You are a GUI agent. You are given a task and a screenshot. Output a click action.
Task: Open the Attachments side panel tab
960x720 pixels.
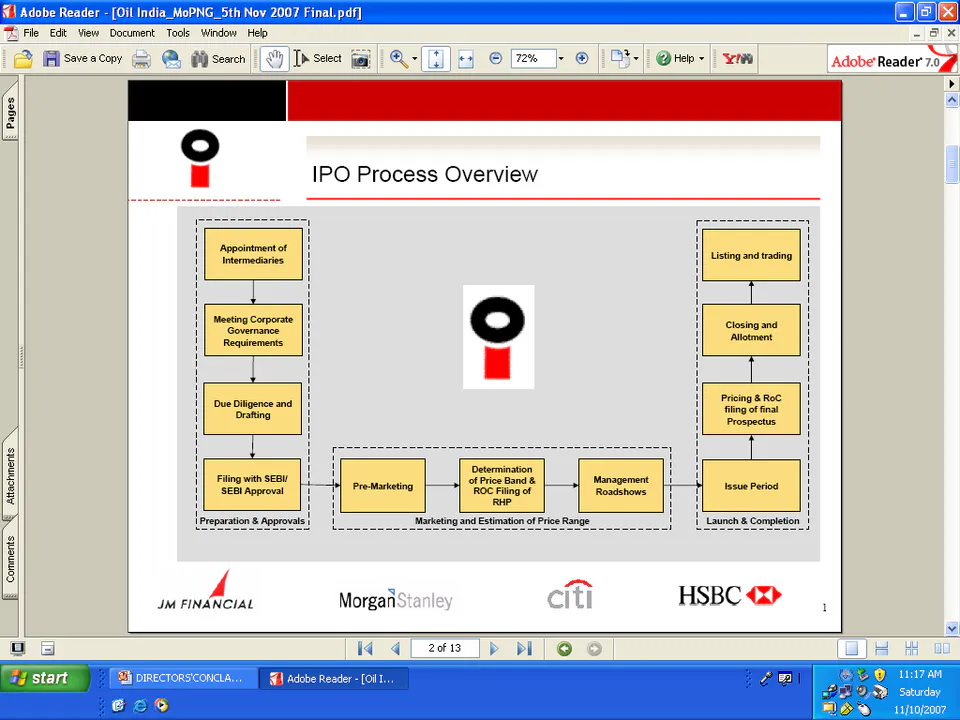[x=10, y=475]
